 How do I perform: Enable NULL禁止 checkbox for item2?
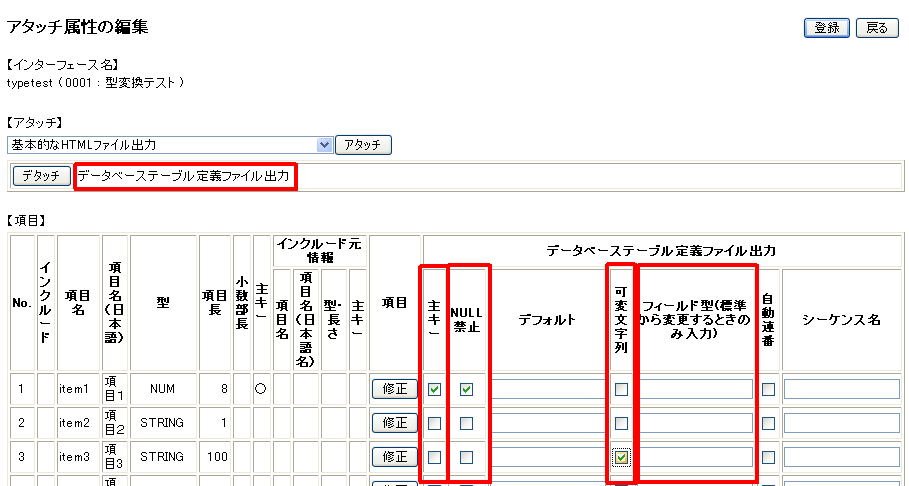coord(466,423)
